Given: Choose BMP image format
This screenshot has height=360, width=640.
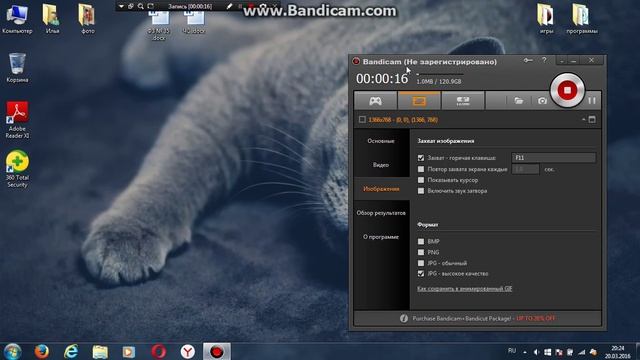Looking at the screenshot, I should 421,242.
